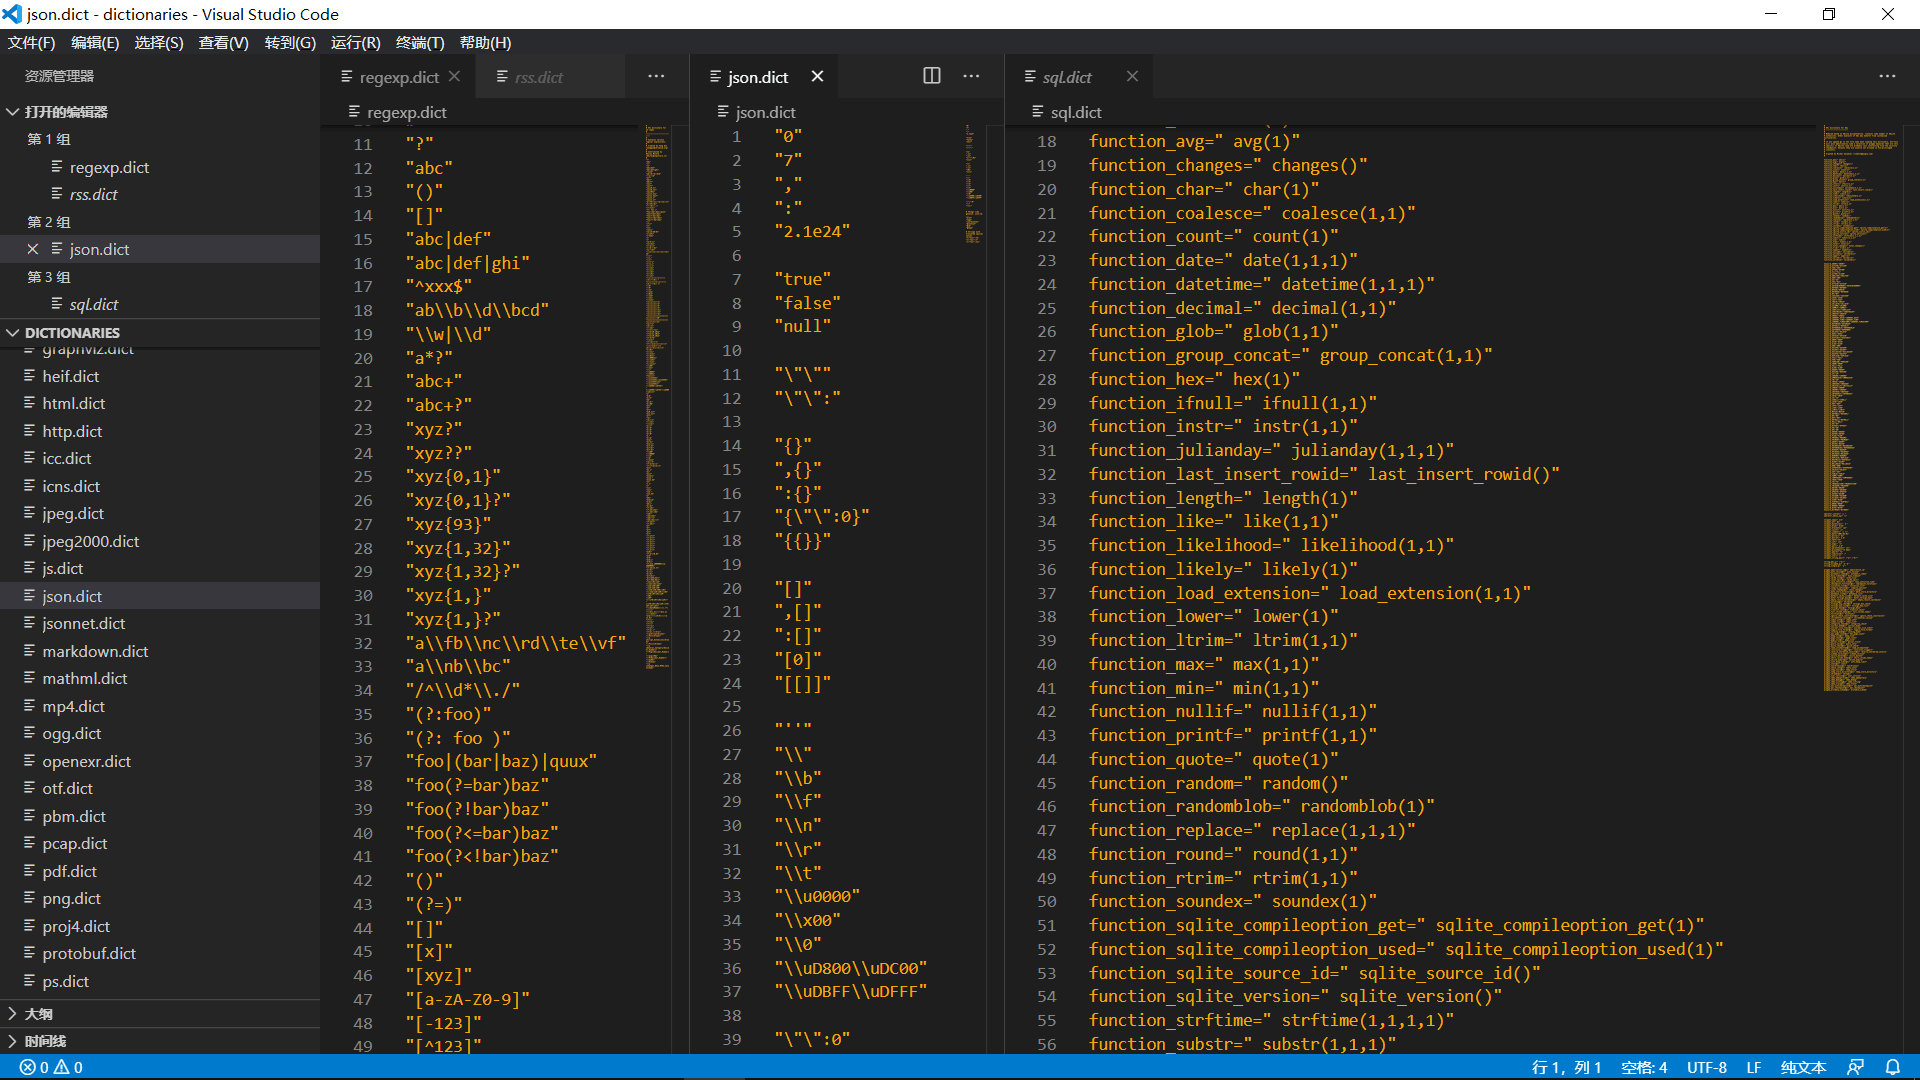Switch to the rss.dict tab
Viewport: 1920px width, 1080px height.
click(x=539, y=77)
